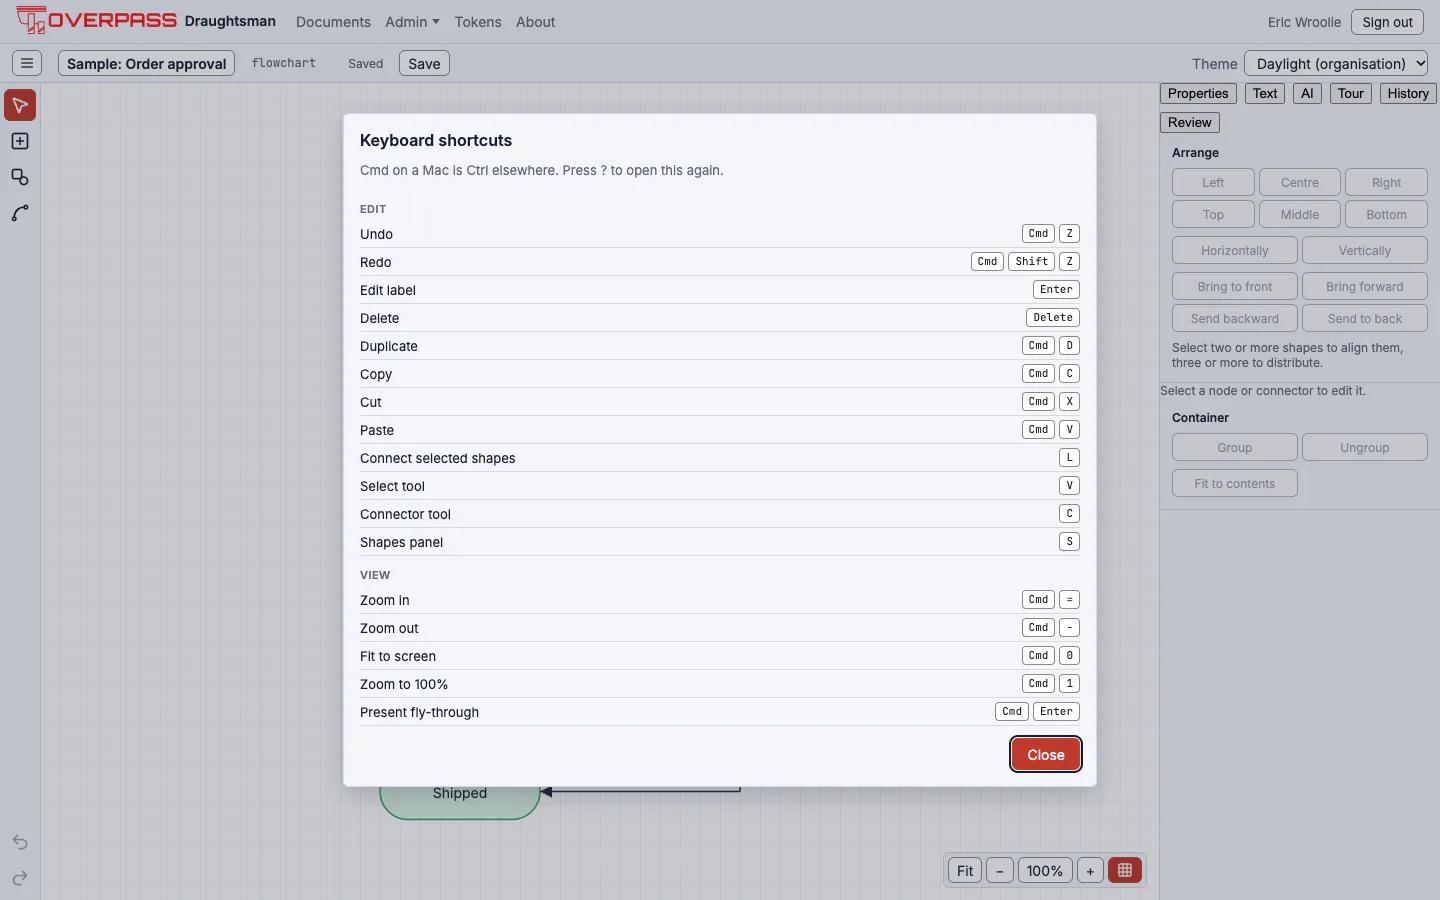Open the About page
This screenshot has height=900, width=1440.
[535, 22]
